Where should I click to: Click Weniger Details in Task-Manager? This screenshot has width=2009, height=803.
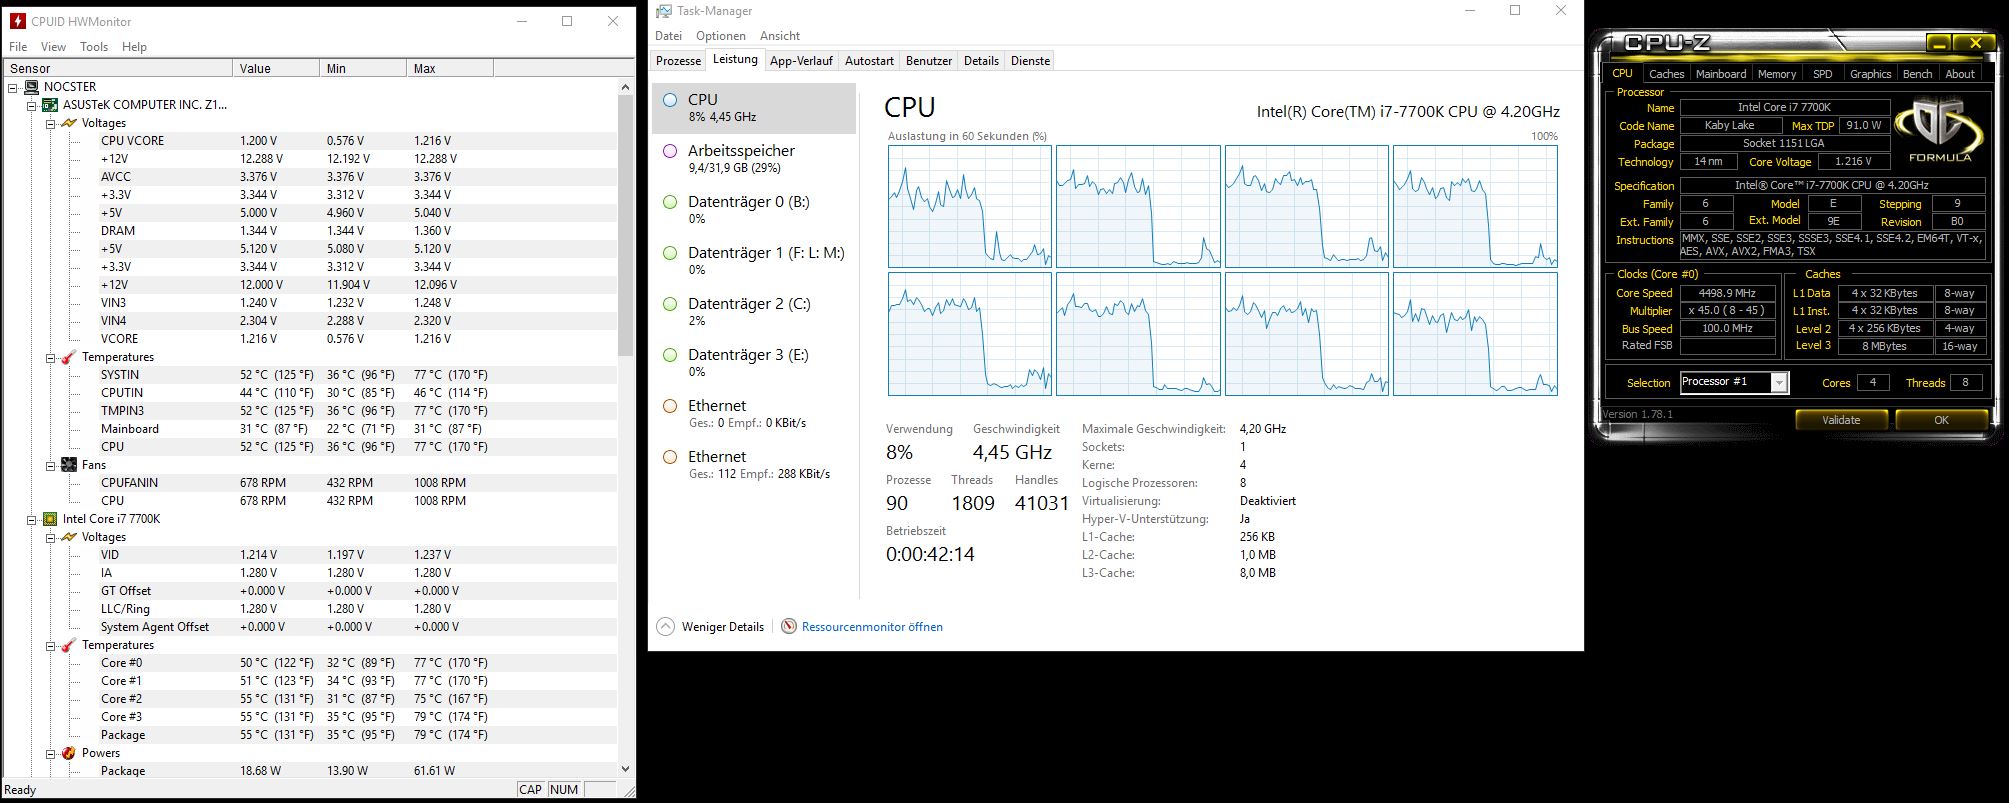tap(722, 627)
